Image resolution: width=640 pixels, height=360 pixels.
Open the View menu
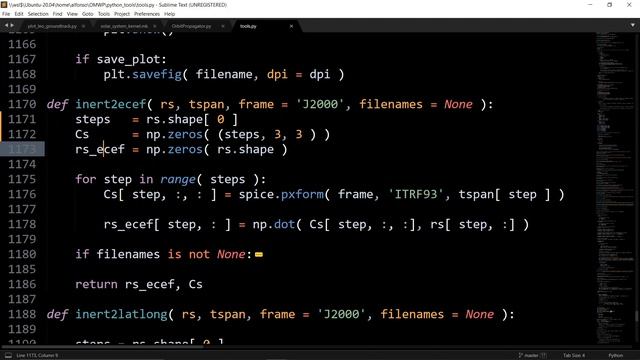click(x=72, y=14)
